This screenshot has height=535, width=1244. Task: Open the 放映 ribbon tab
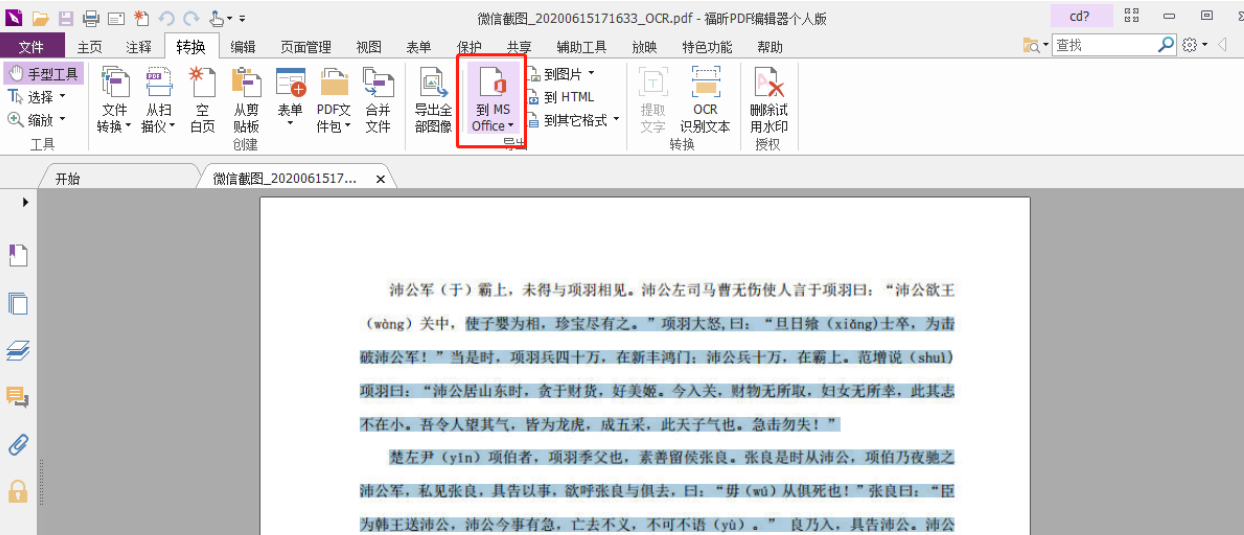645,47
